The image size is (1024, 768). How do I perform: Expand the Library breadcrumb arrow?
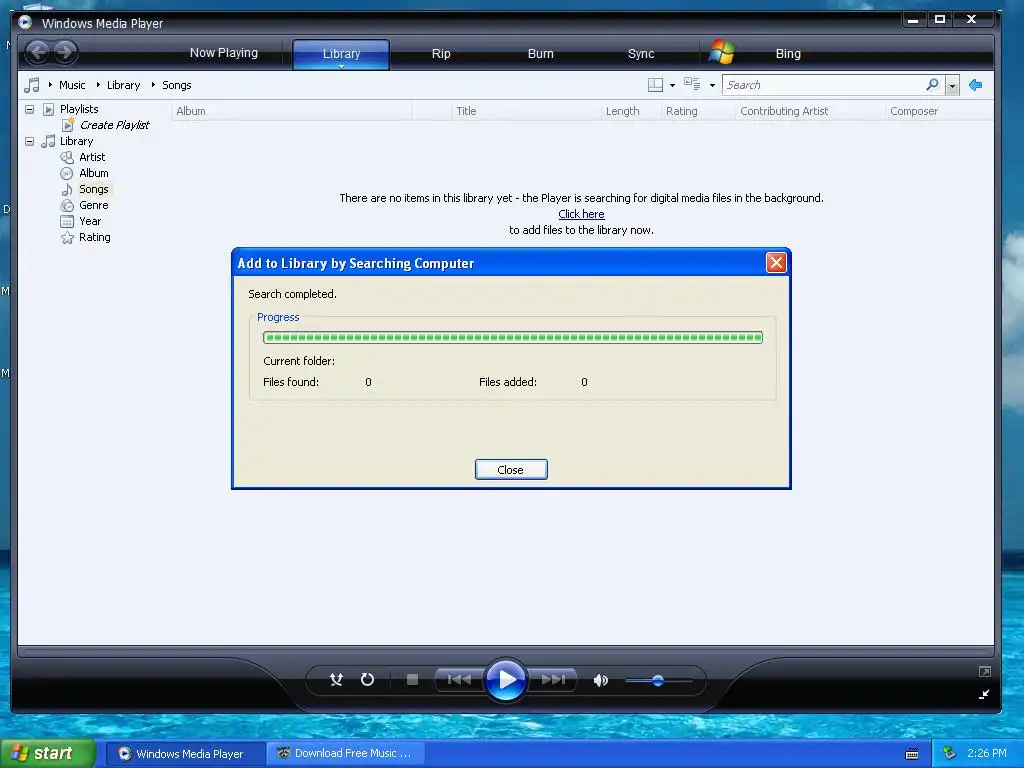click(x=98, y=85)
